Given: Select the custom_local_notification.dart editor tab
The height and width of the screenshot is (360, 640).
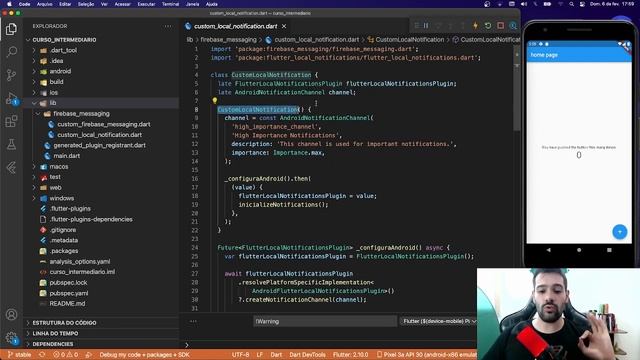Looking at the screenshot, I should tap(236, 26).
